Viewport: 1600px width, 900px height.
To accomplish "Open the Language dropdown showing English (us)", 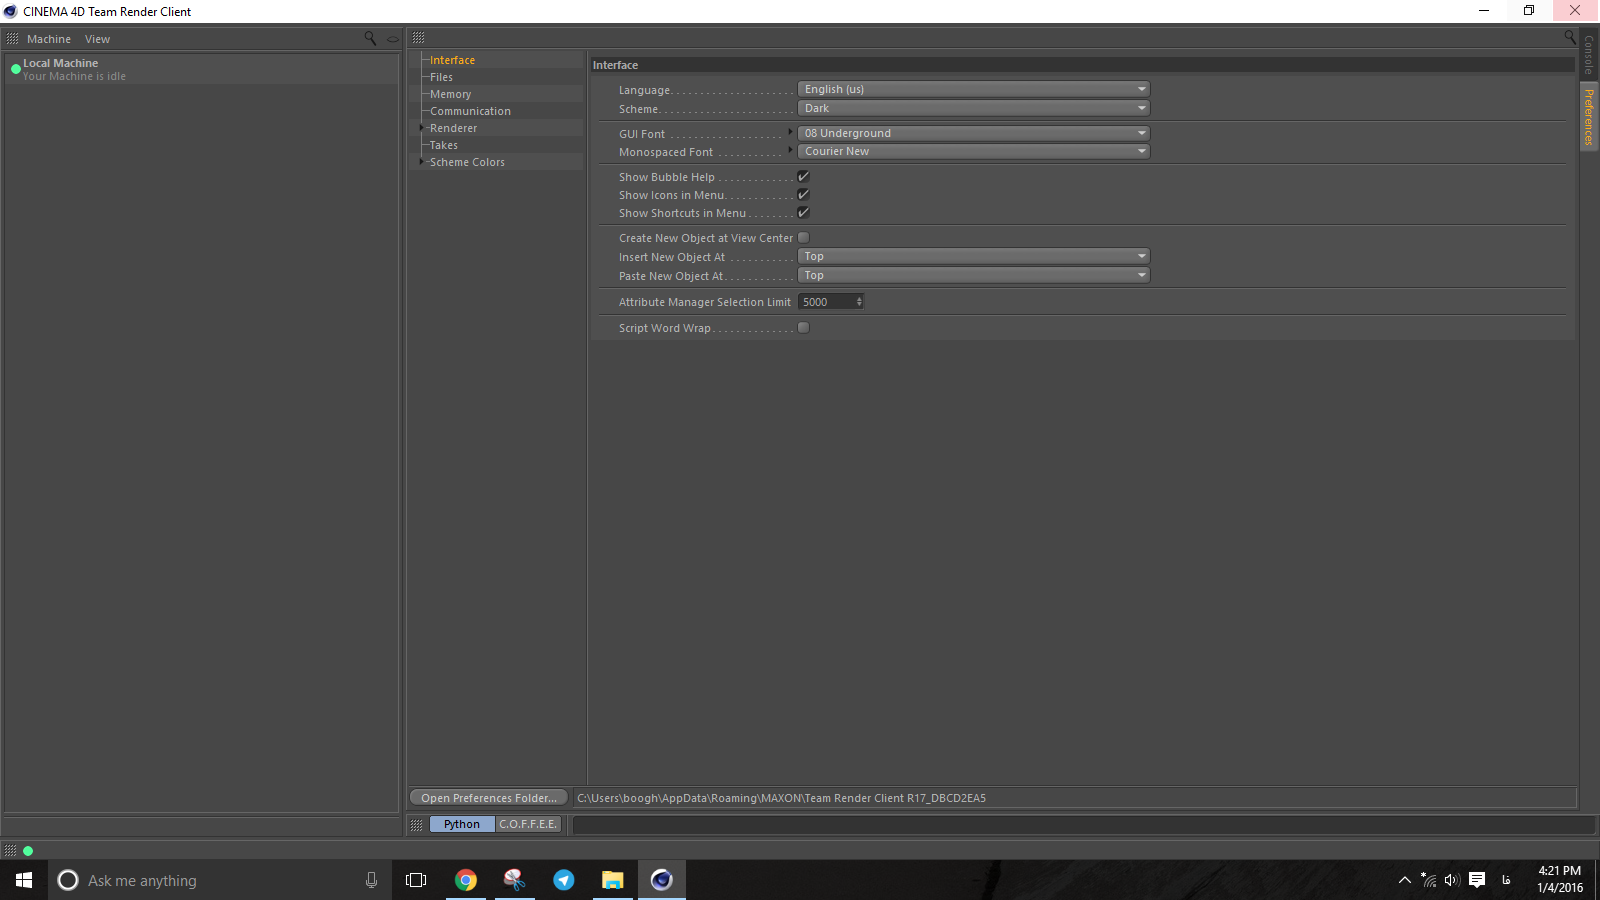I will click(974, 89).
